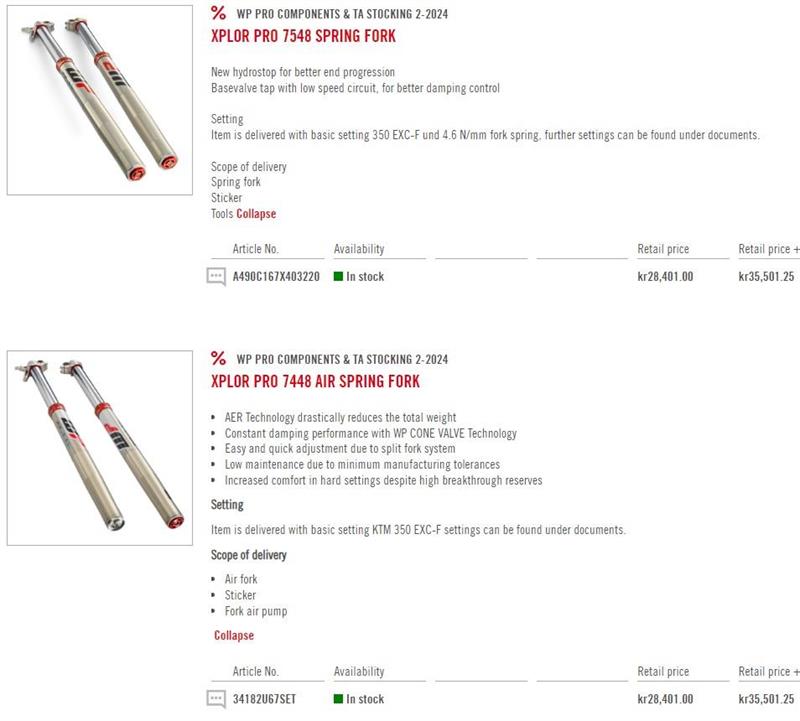
Task: Click Article No. header in spring fork table
Action: (256, 249)
